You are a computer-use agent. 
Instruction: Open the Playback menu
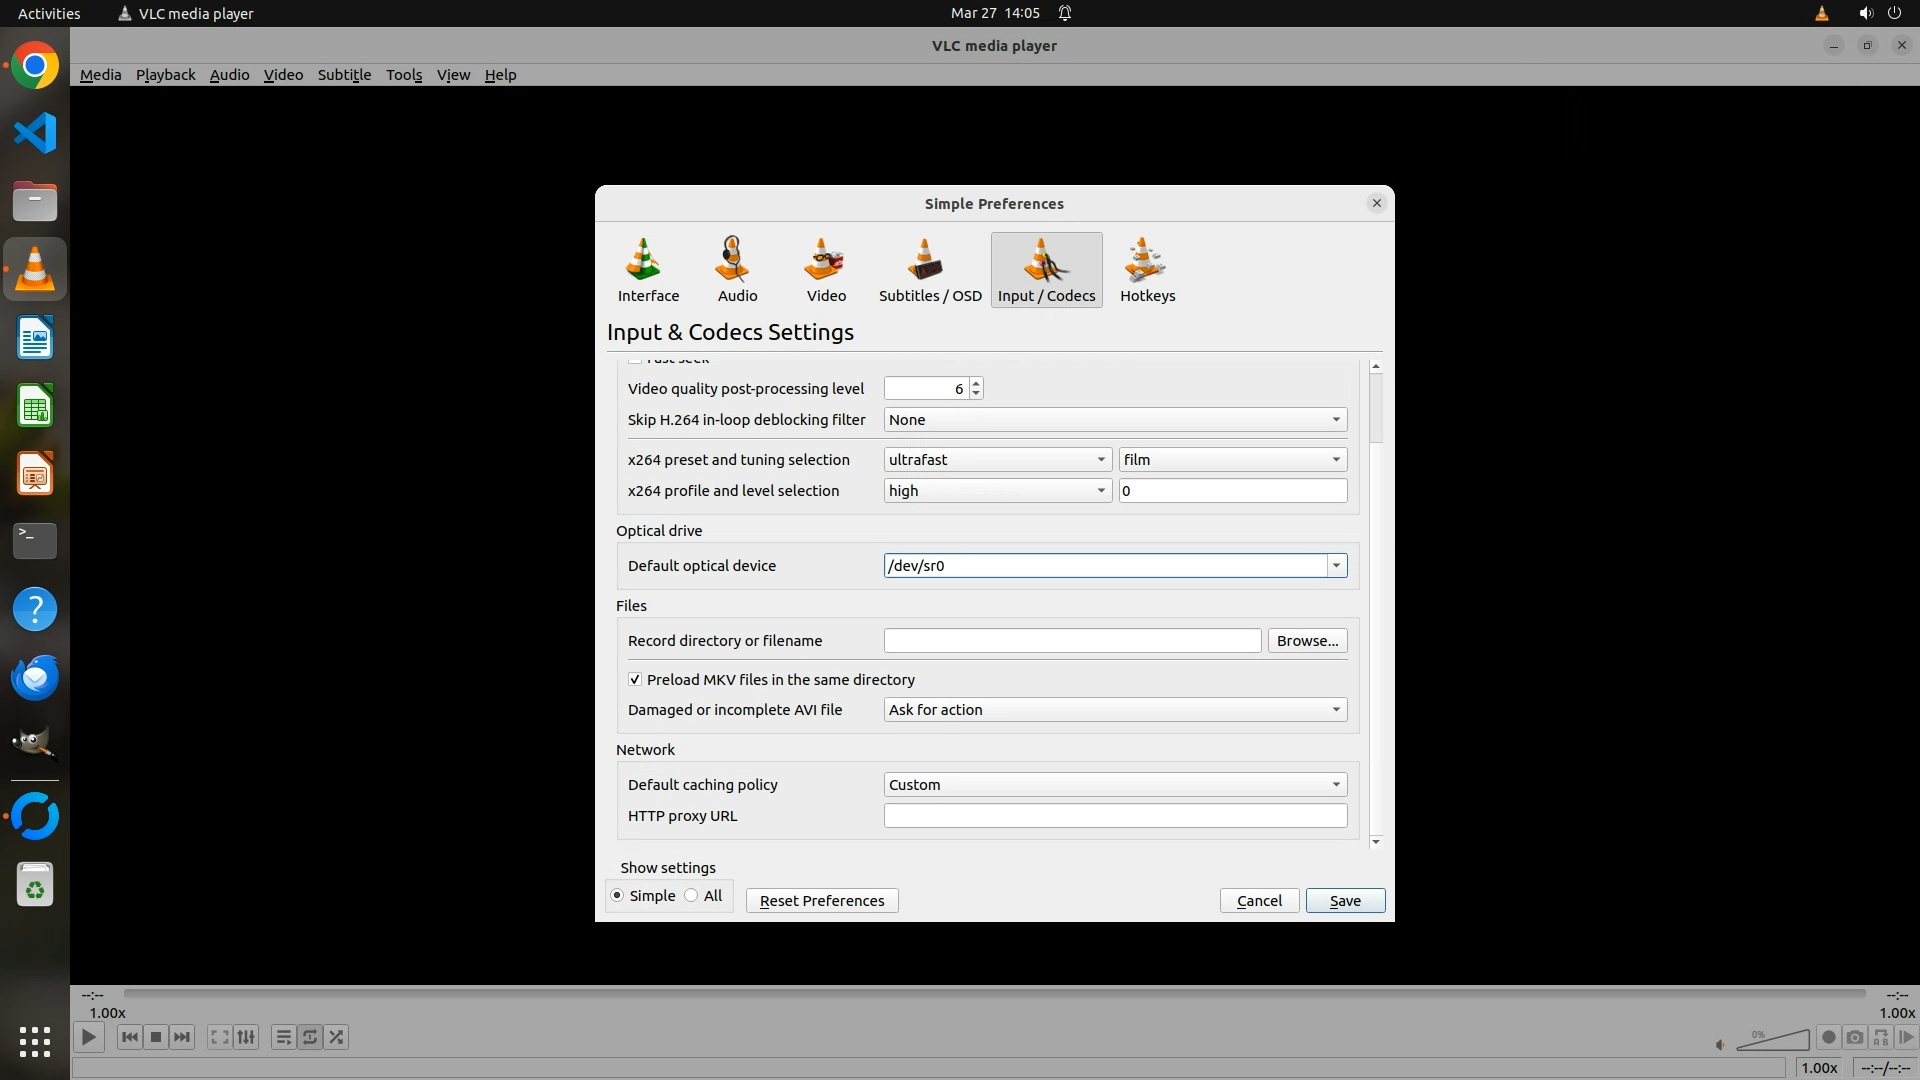coord(165,75)
